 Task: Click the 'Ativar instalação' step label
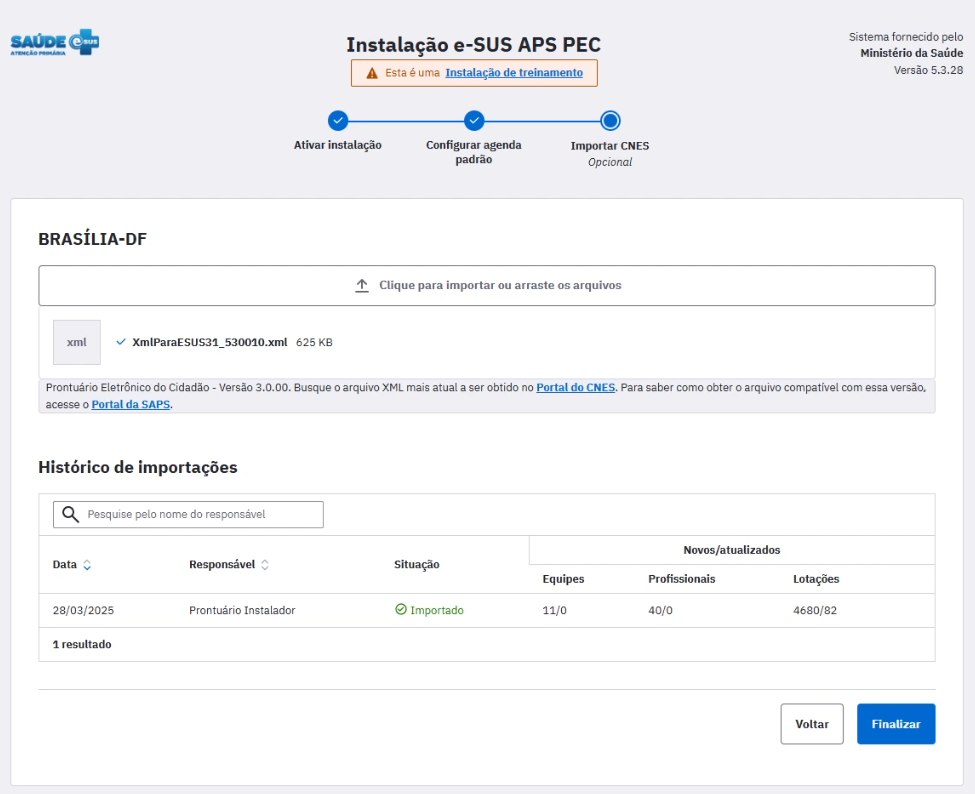(x=338, y=145)
